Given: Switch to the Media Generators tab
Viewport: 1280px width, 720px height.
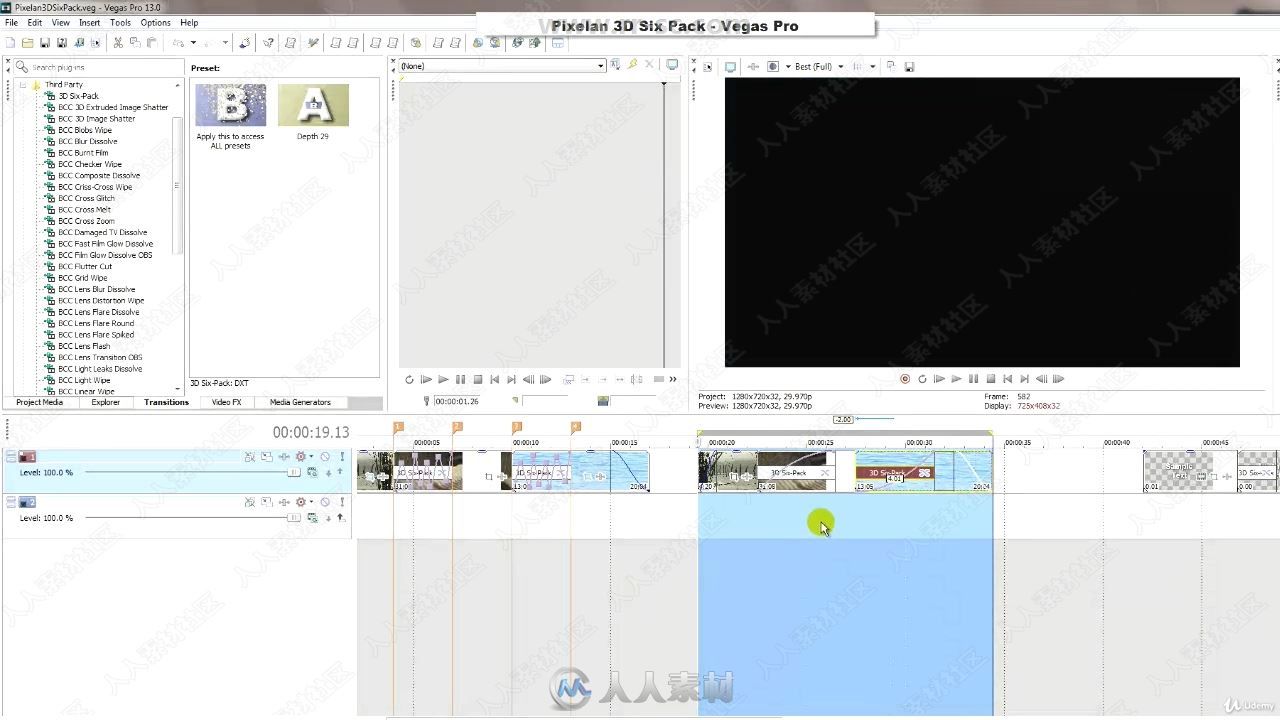Looking at the screenshot, I should coord(300,402).
